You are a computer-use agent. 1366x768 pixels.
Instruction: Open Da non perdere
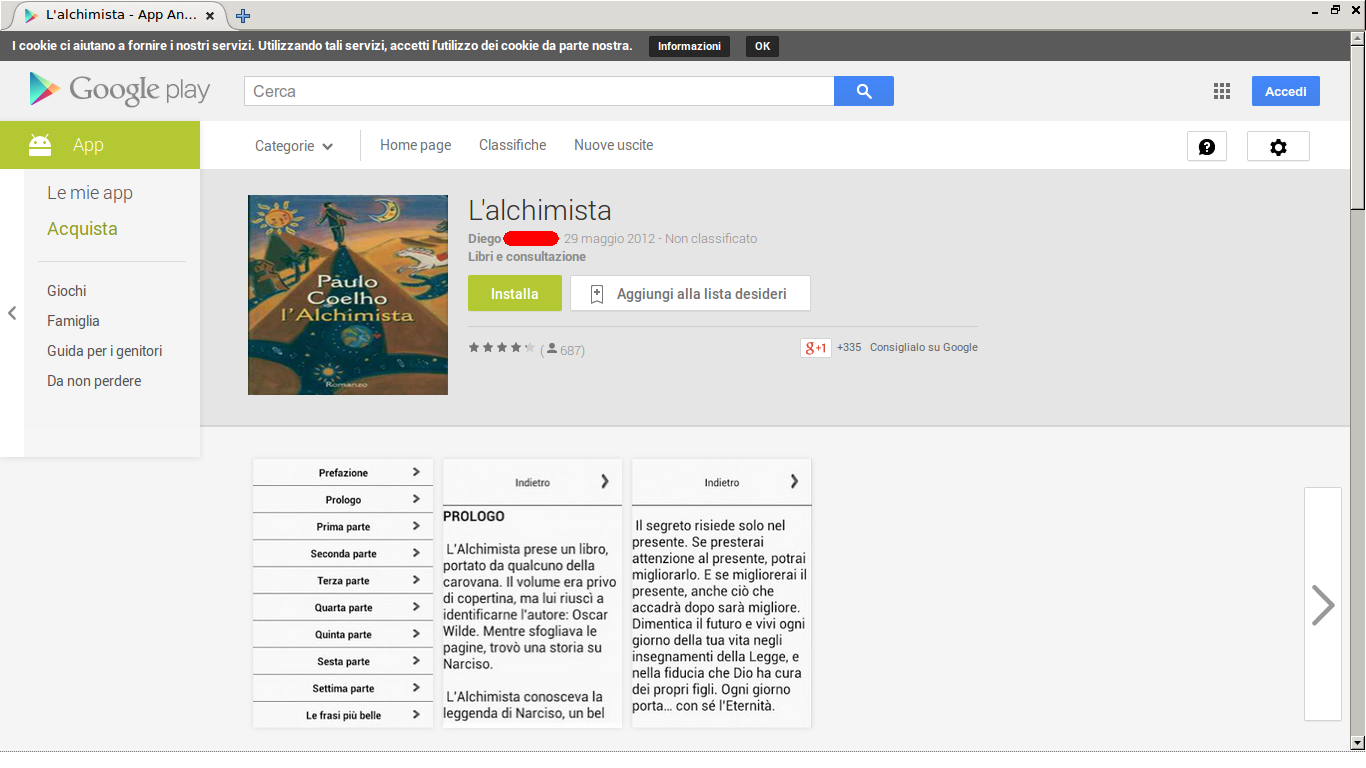click(x=94, y=381)
